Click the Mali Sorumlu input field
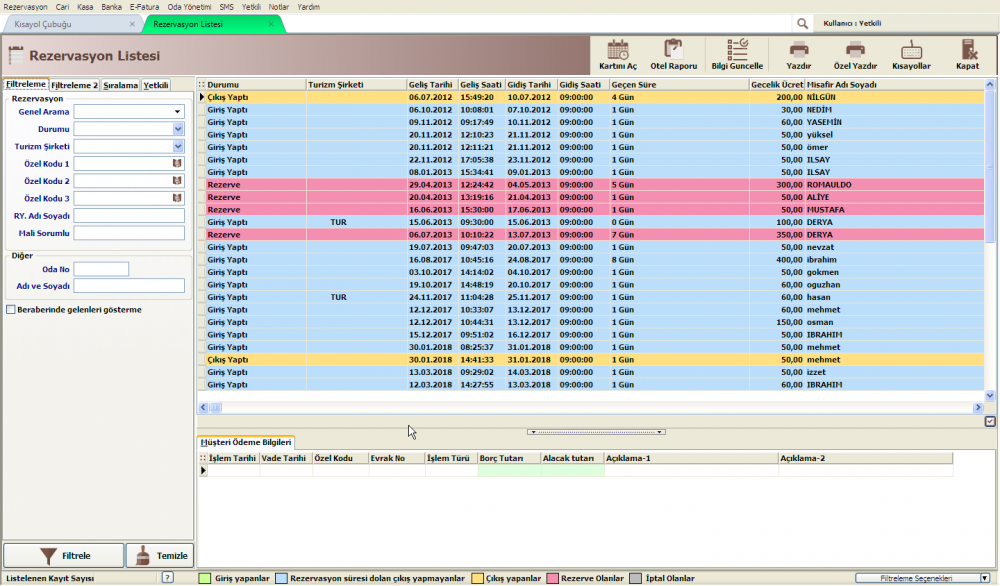This screenshot has width=1000, height=586. 129,233
